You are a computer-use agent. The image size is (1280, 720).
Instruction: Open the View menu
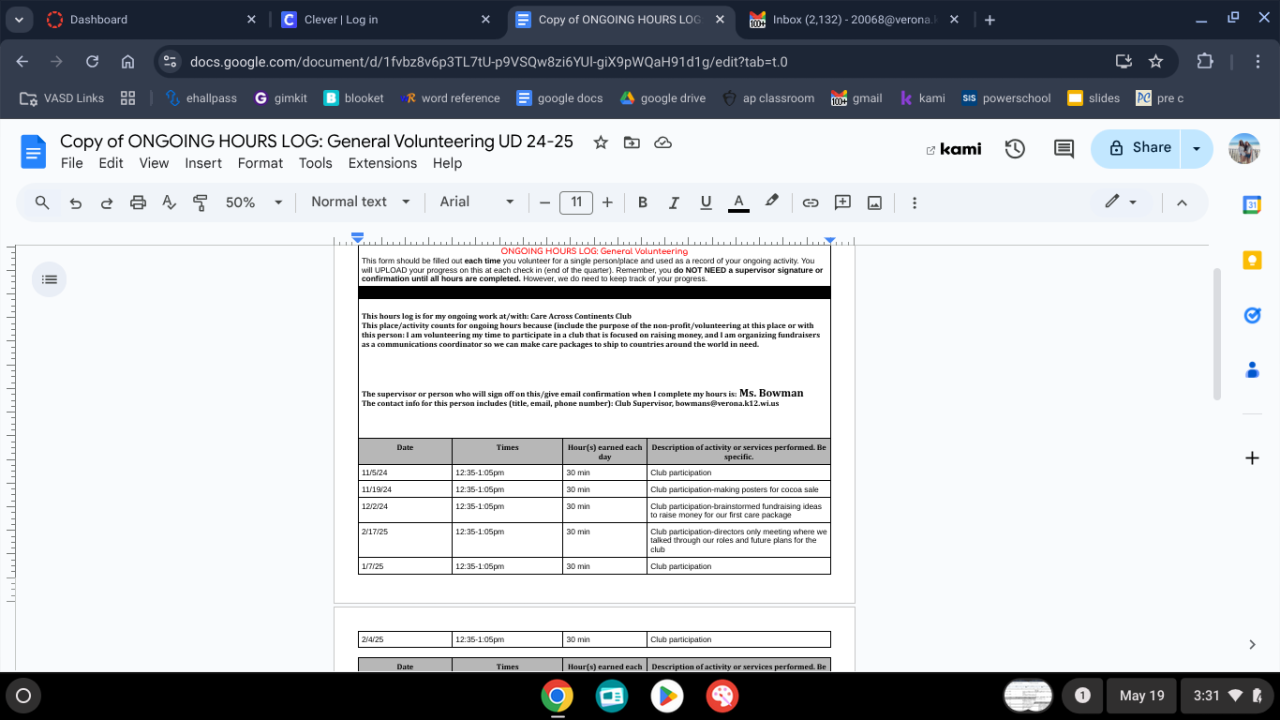(154, 163)
